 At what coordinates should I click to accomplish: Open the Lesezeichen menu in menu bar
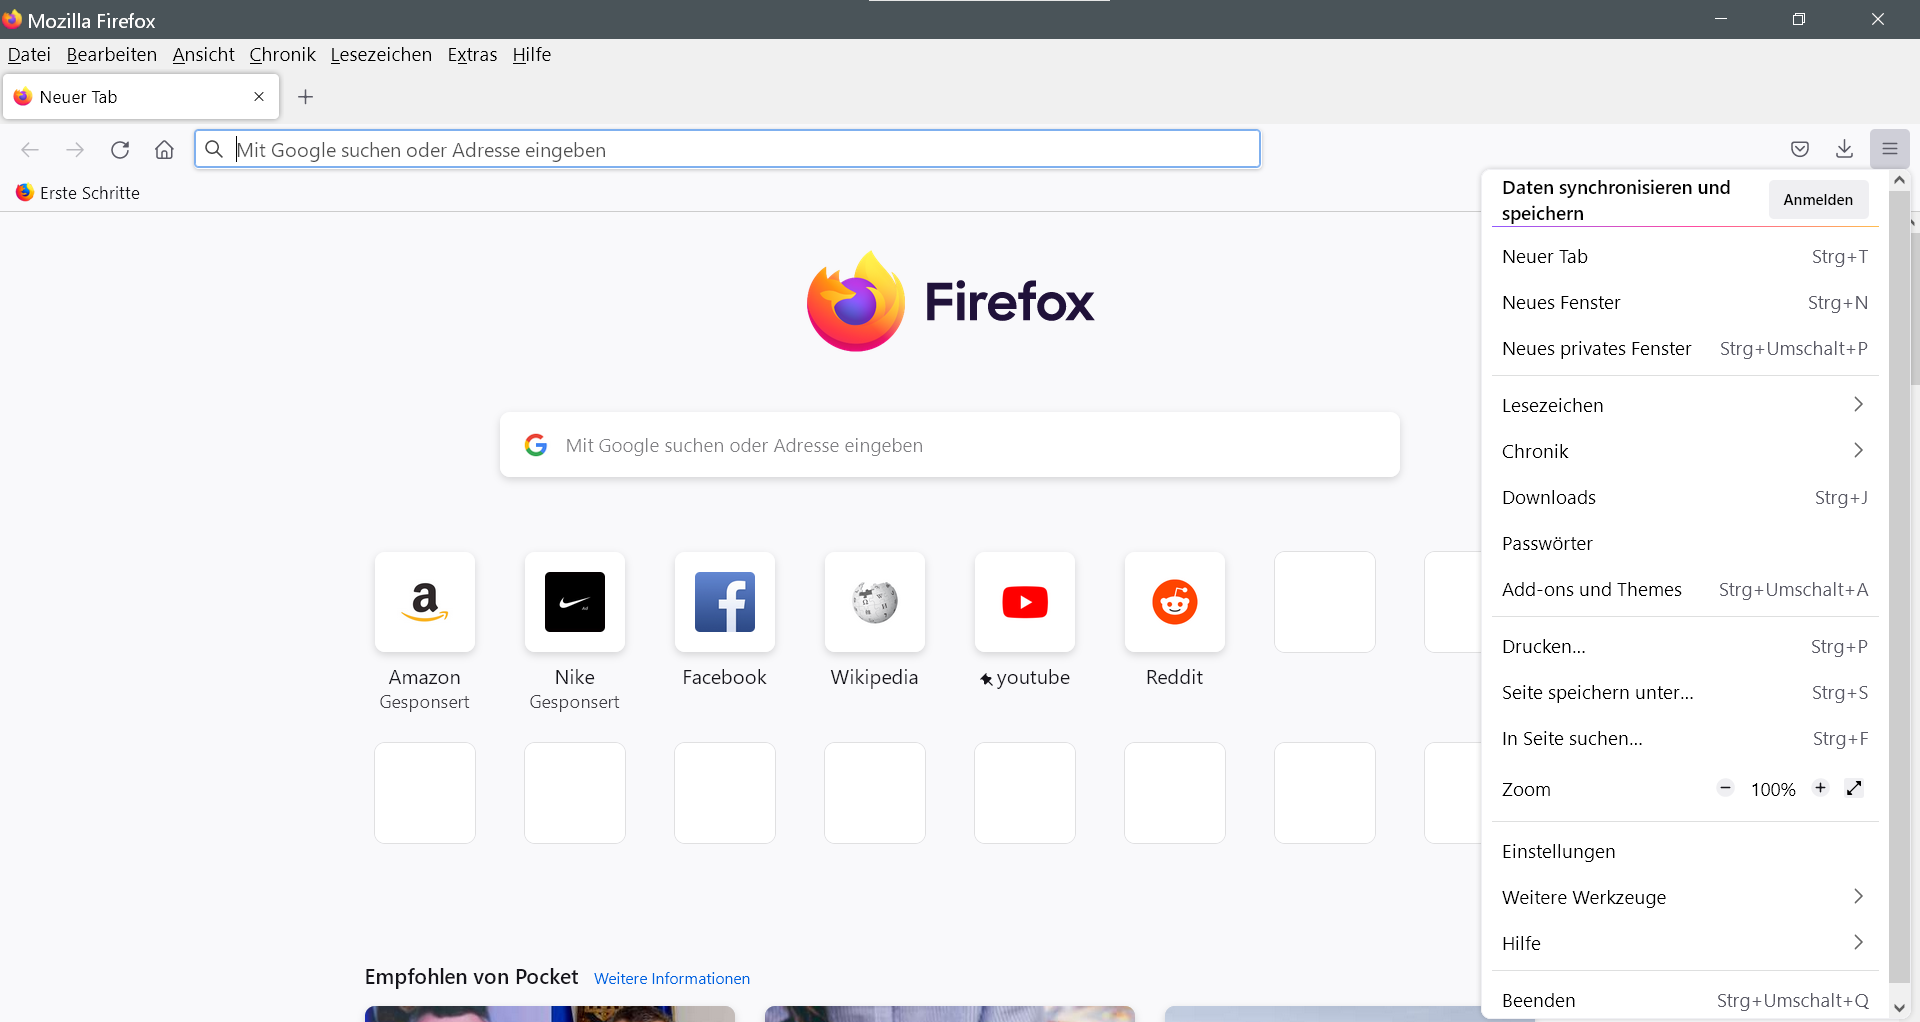pyautogui.click(x=381, y=55)
